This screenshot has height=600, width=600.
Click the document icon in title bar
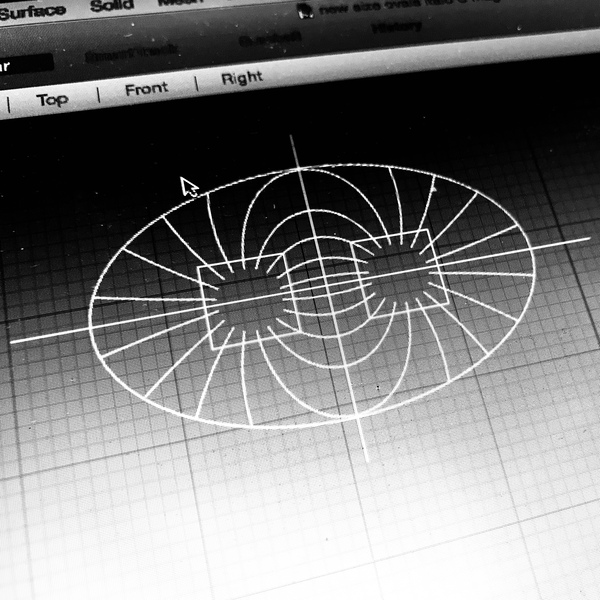305,11
